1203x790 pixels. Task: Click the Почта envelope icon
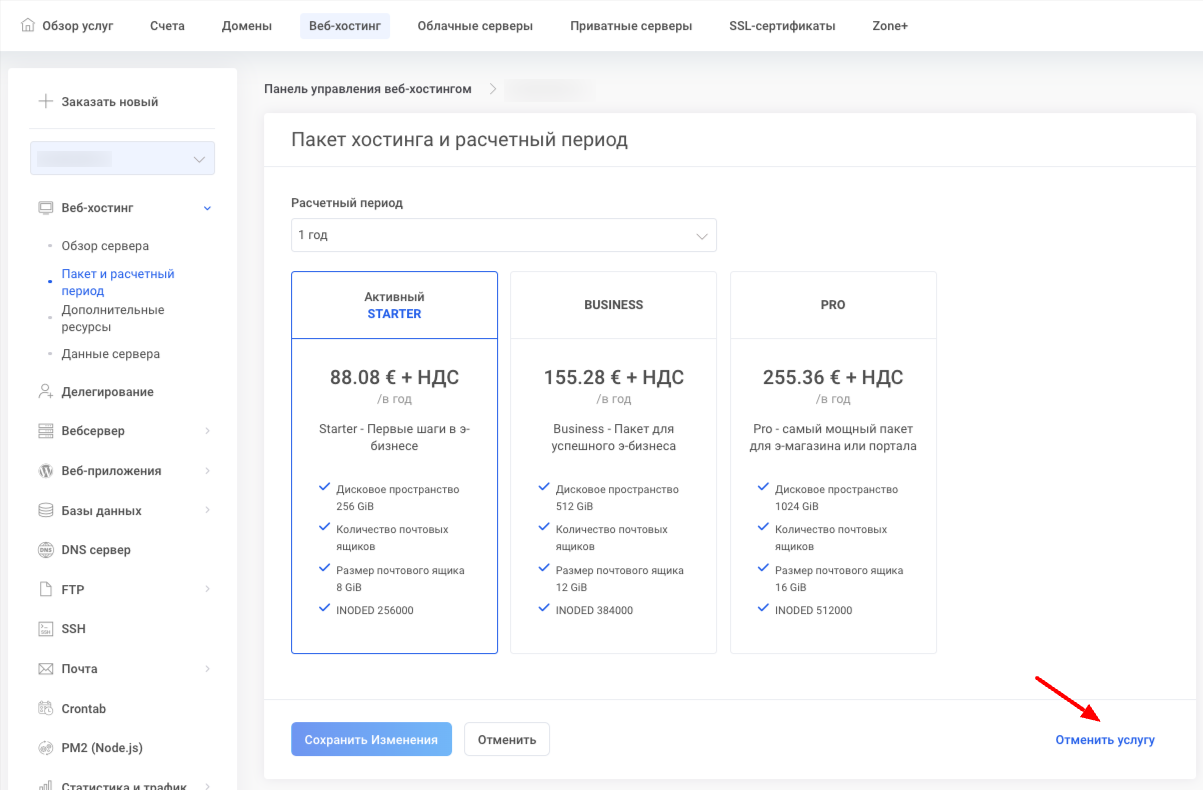pyautogui.click(x=45, y=669)
